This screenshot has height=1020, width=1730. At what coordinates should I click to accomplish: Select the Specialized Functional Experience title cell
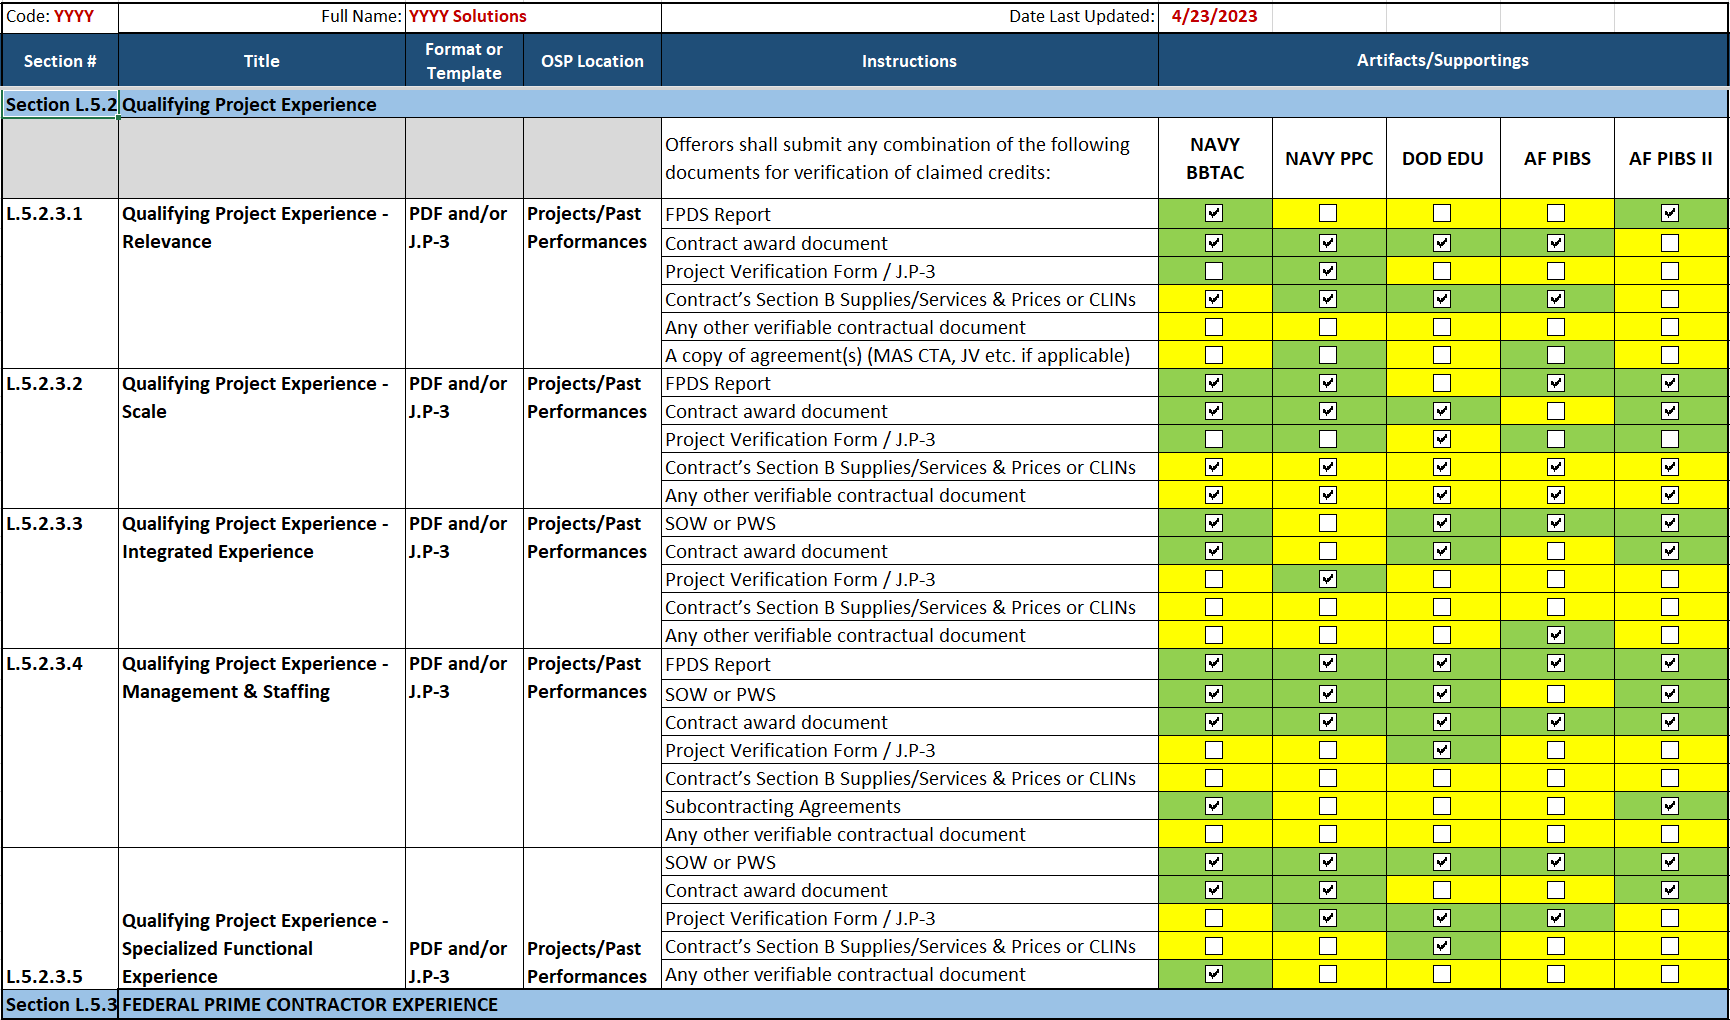(262, 918)
